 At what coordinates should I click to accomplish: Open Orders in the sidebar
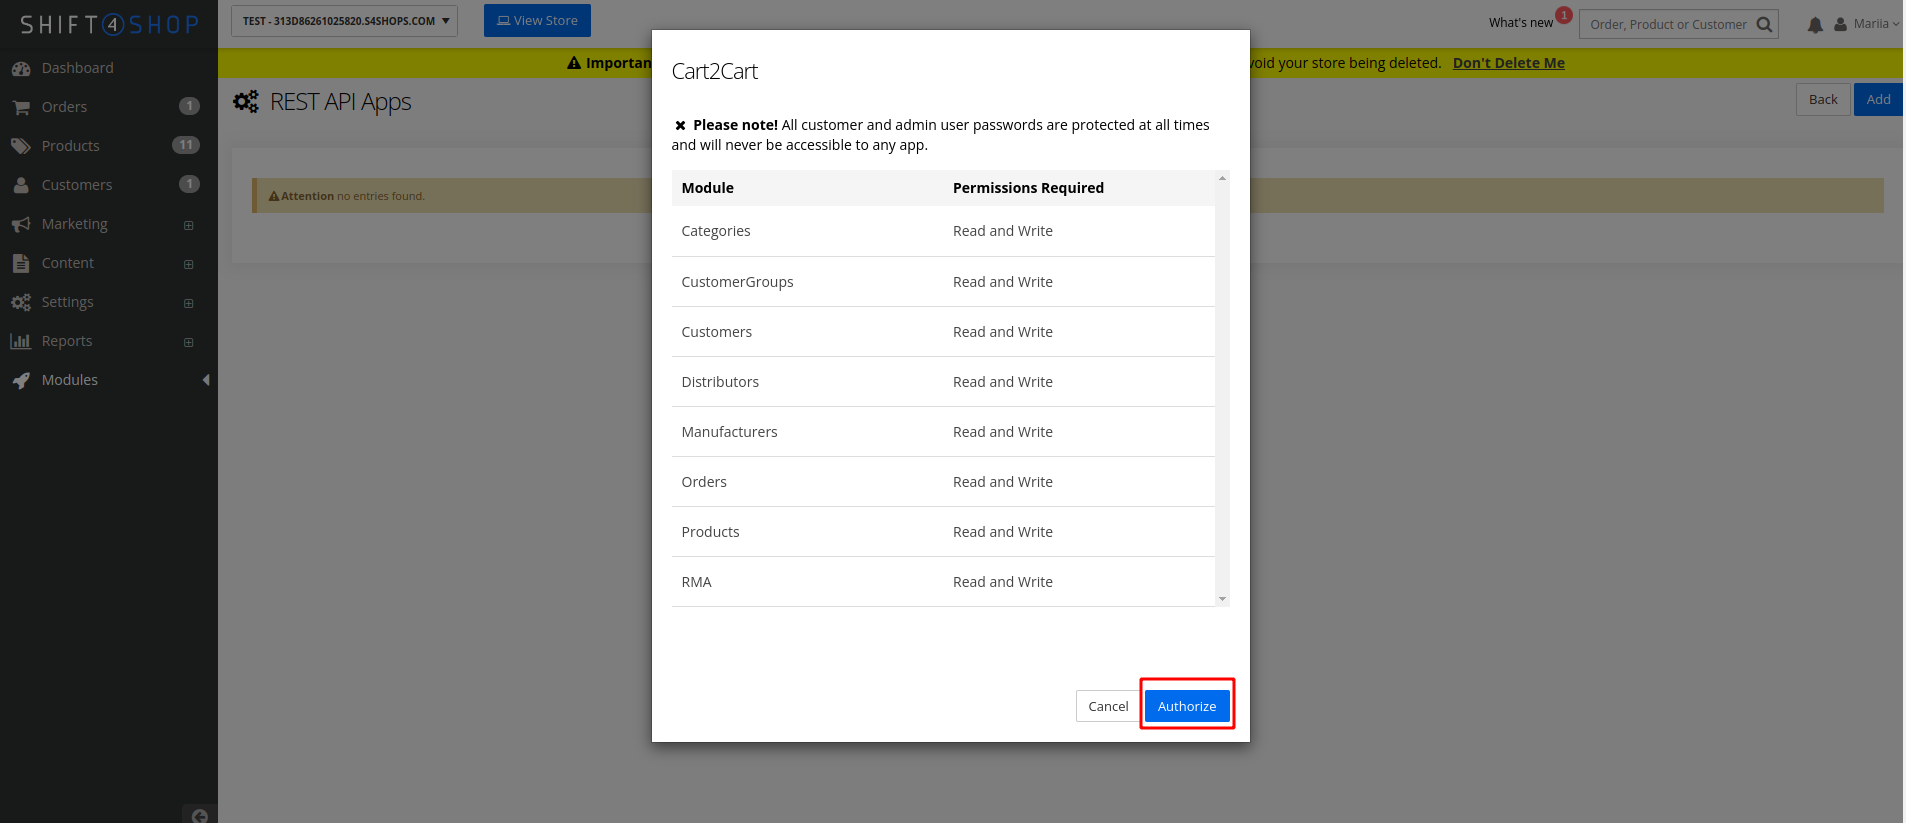64,107
